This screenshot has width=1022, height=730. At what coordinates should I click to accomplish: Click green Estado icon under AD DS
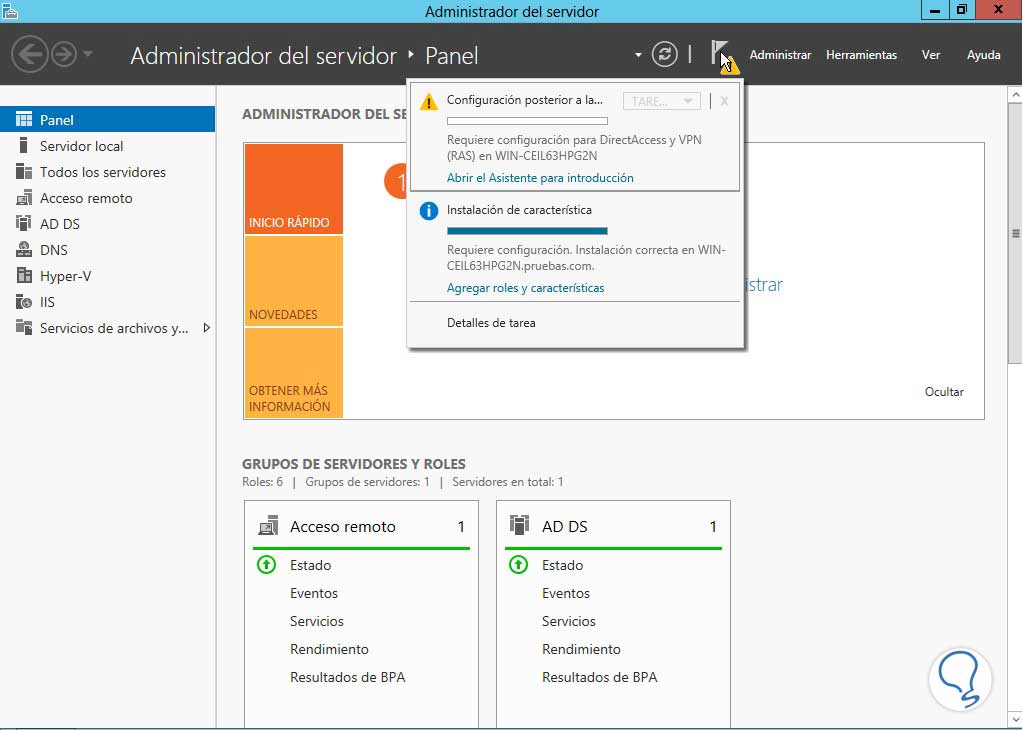518,564
